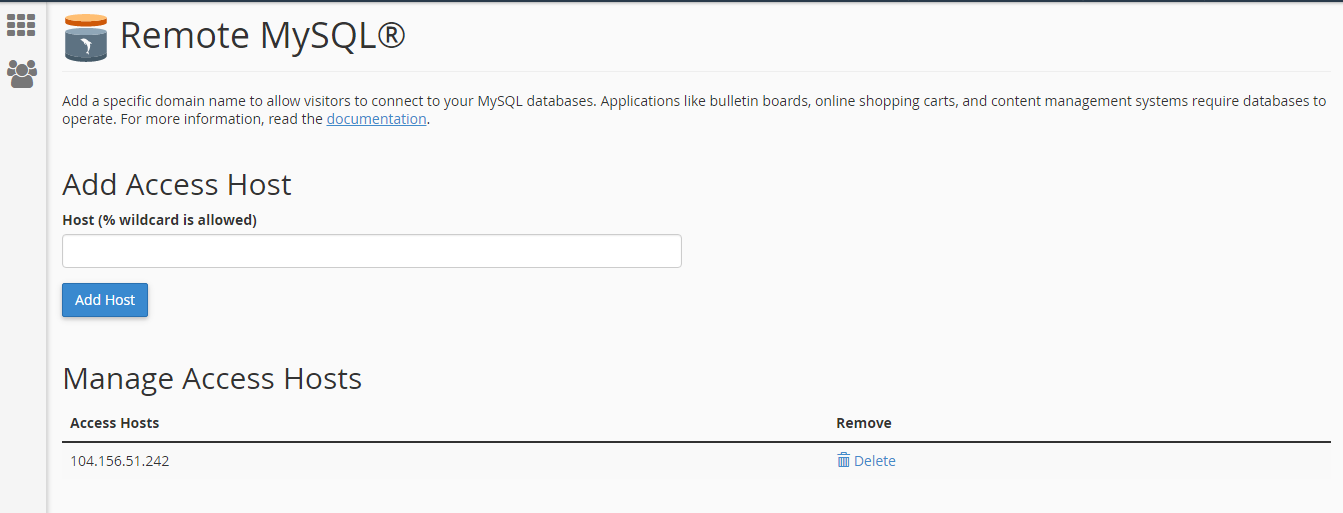Click the Host wildcard field label
Viewport: 1343px width, 513px height.
pos(159,220)
